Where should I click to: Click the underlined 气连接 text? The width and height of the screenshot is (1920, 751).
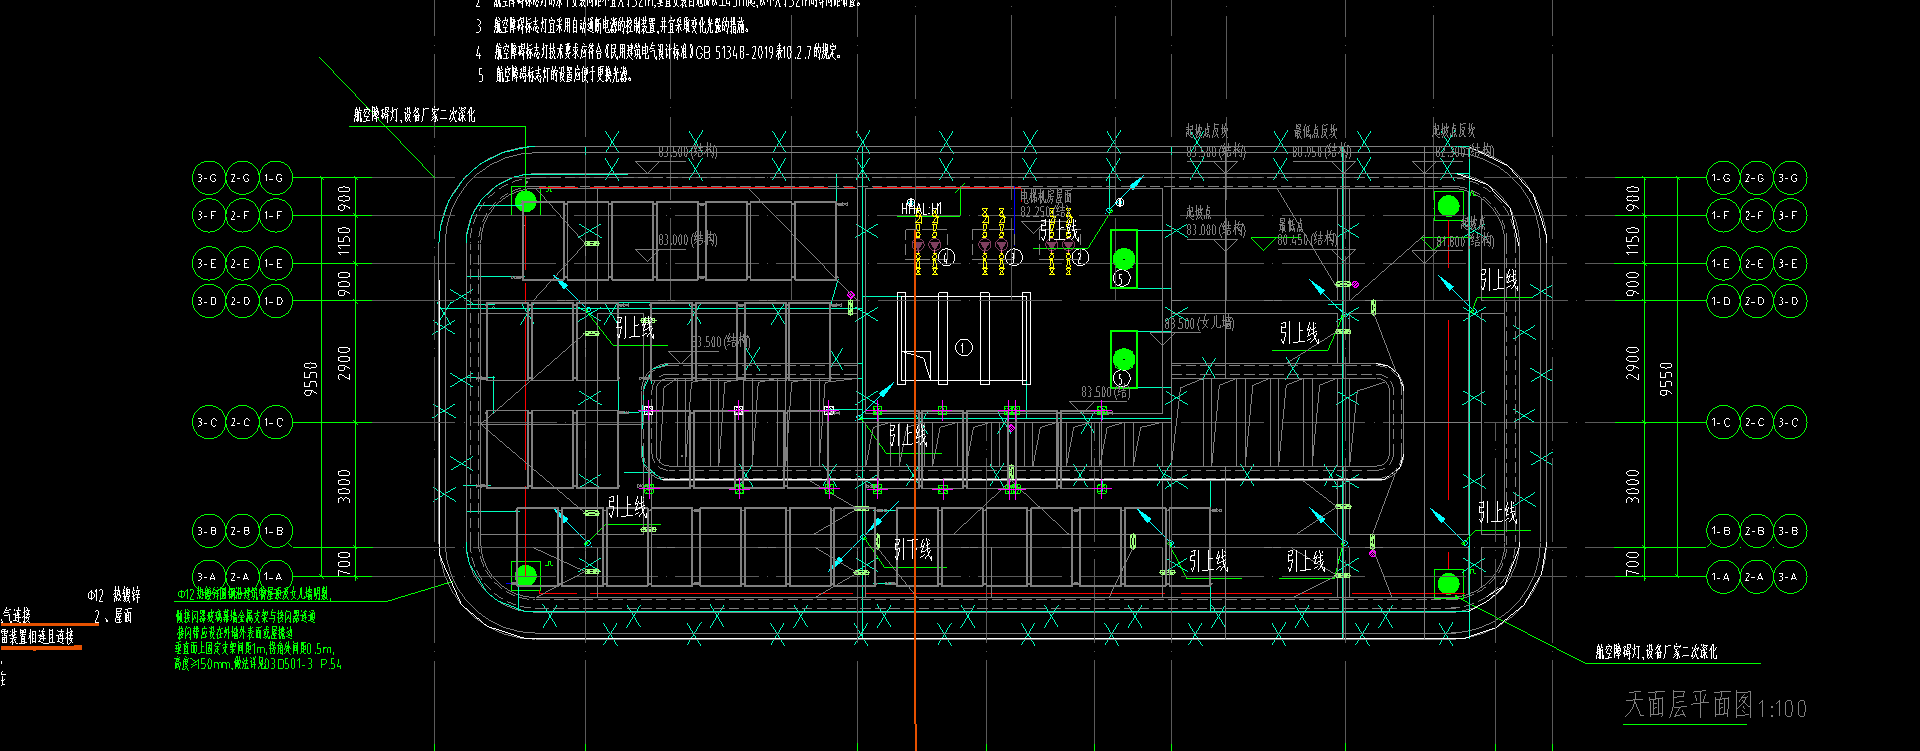[x=16, y=615]
